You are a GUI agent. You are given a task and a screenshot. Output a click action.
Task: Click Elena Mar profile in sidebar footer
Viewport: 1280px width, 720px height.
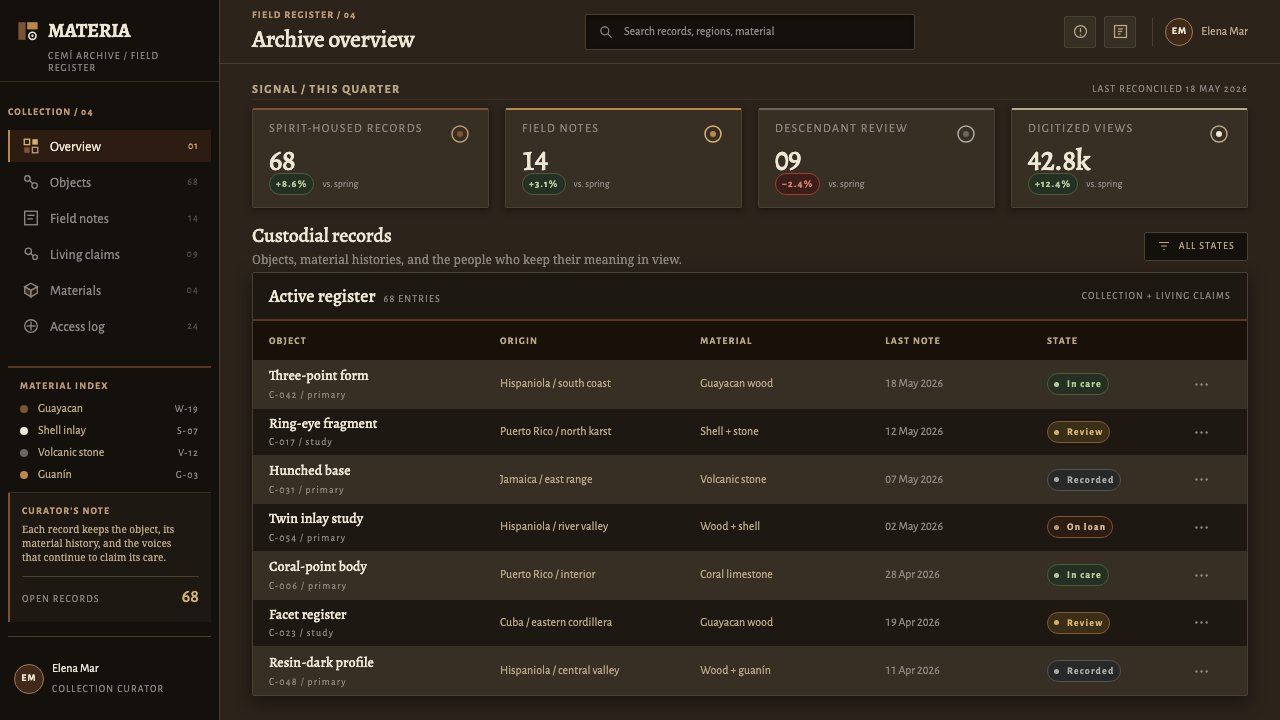110,679
